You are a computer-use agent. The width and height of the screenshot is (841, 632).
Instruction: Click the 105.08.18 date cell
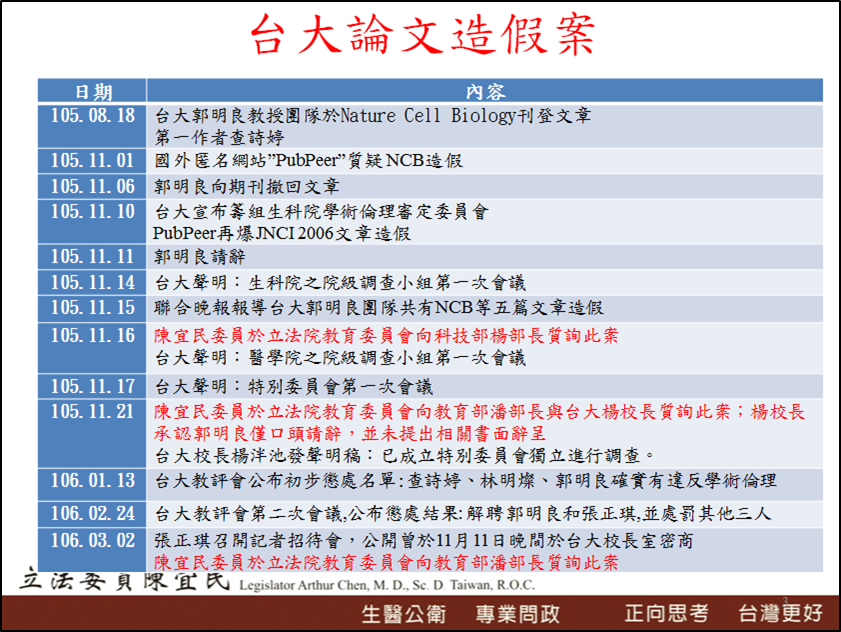93,116
